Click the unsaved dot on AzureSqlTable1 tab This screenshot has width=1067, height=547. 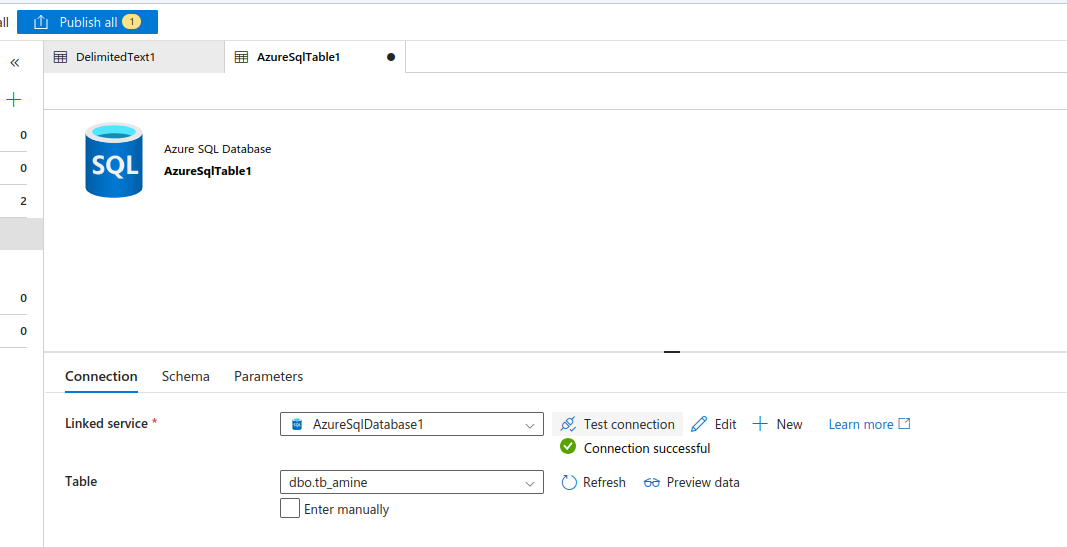point(391,57)
